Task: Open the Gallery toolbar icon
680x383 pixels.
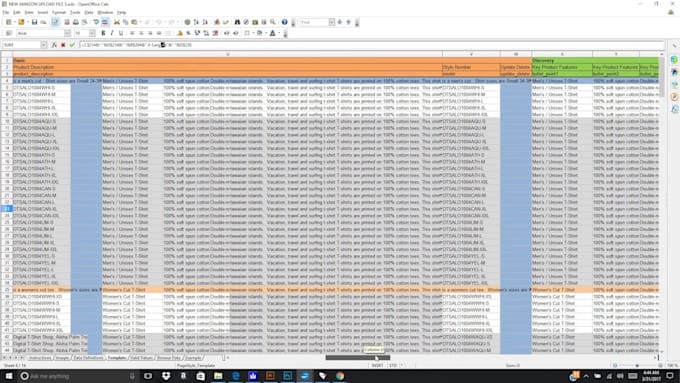Action: click(x=255, y=22)
